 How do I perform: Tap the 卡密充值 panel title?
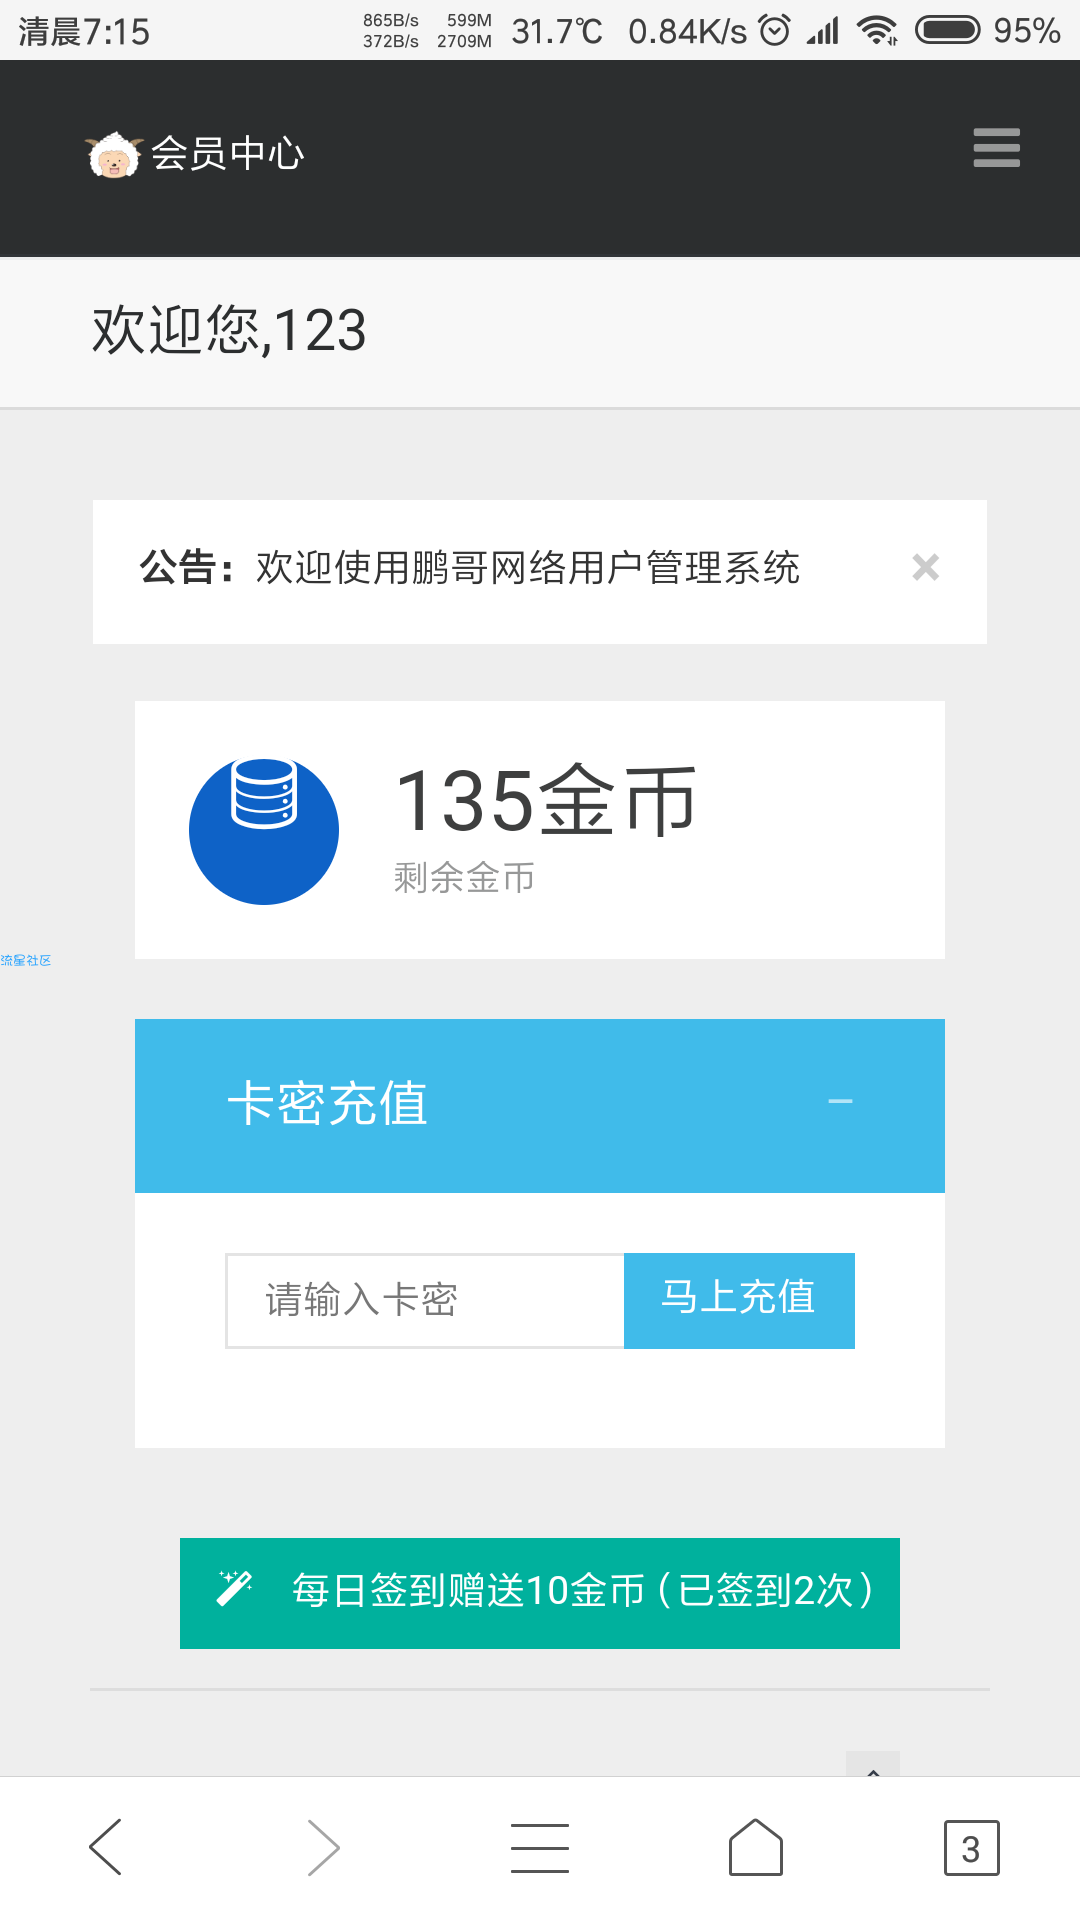click(328, 1104)
